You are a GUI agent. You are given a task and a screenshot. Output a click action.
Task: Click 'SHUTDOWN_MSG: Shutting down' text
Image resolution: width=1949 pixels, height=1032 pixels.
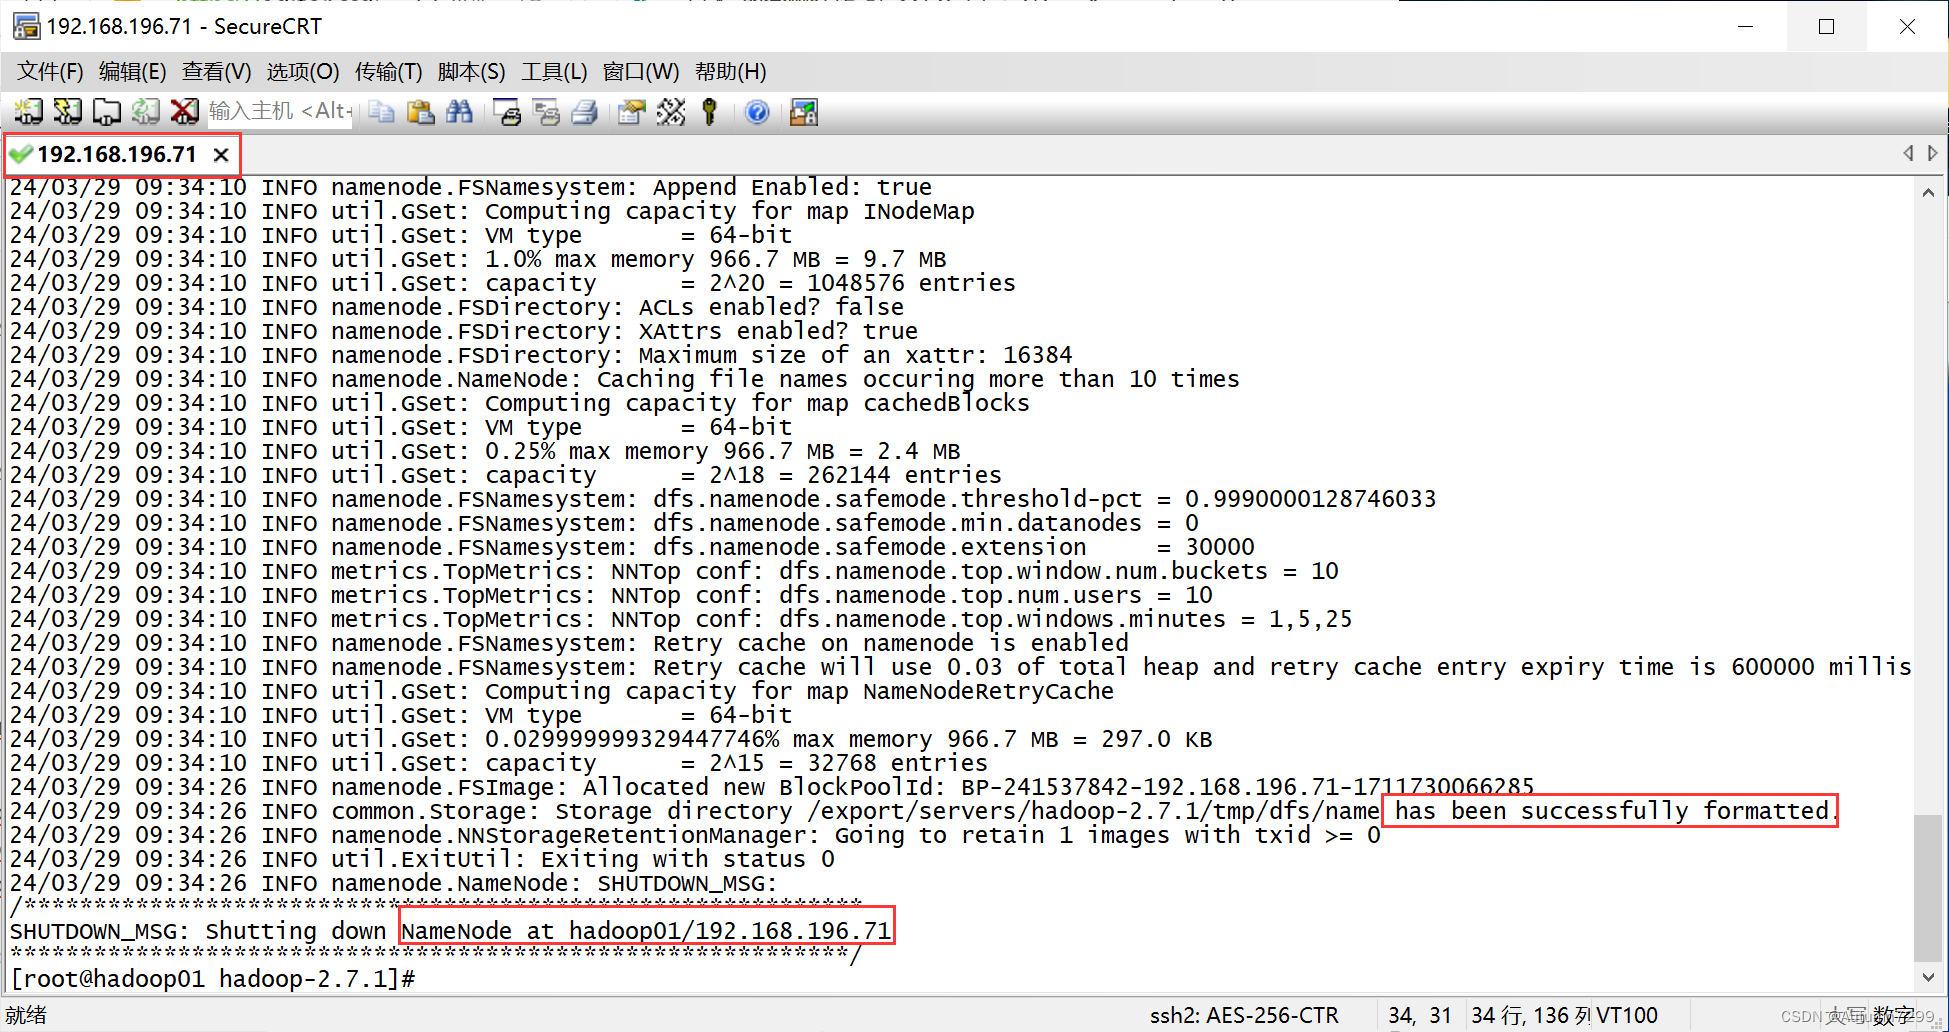click(x=198, y=931)
